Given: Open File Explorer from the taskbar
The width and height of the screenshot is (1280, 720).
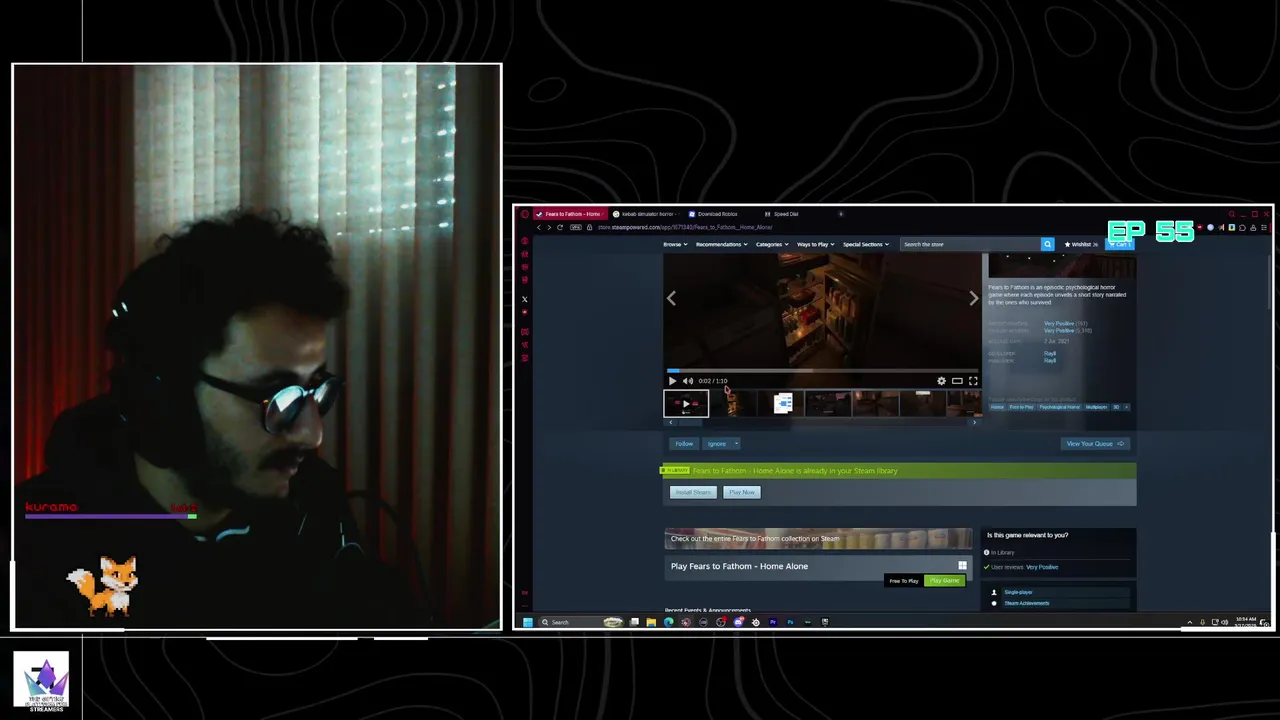Looking at the screenshot, I should tap(651, 622).
